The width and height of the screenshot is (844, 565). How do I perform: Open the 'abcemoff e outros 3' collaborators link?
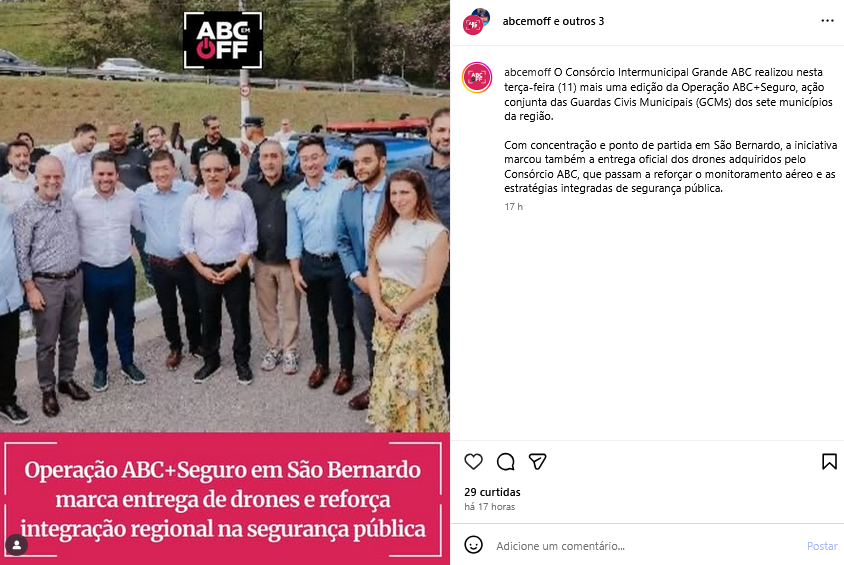pyautogui.click(x=553, y=21)
